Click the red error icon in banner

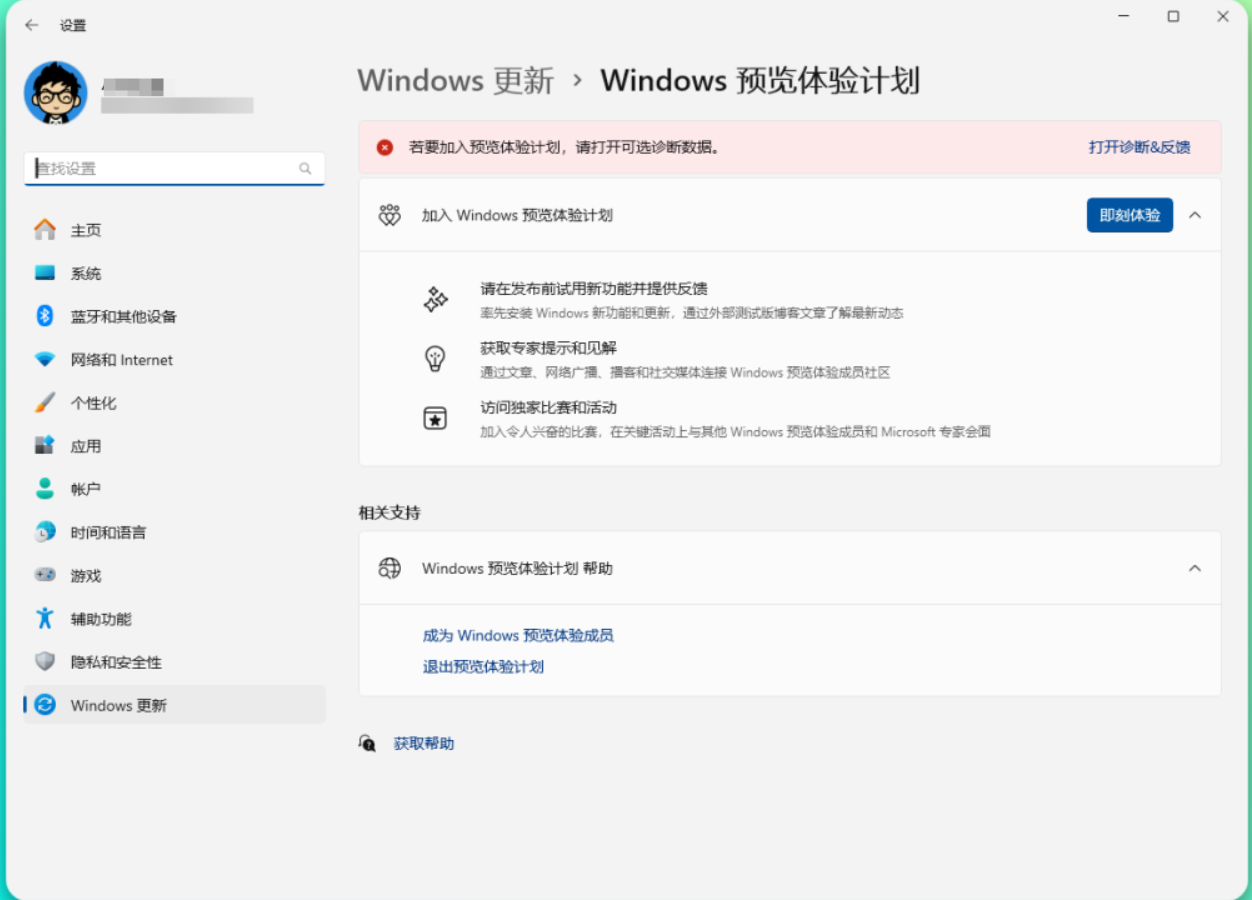tap(385, 147)
